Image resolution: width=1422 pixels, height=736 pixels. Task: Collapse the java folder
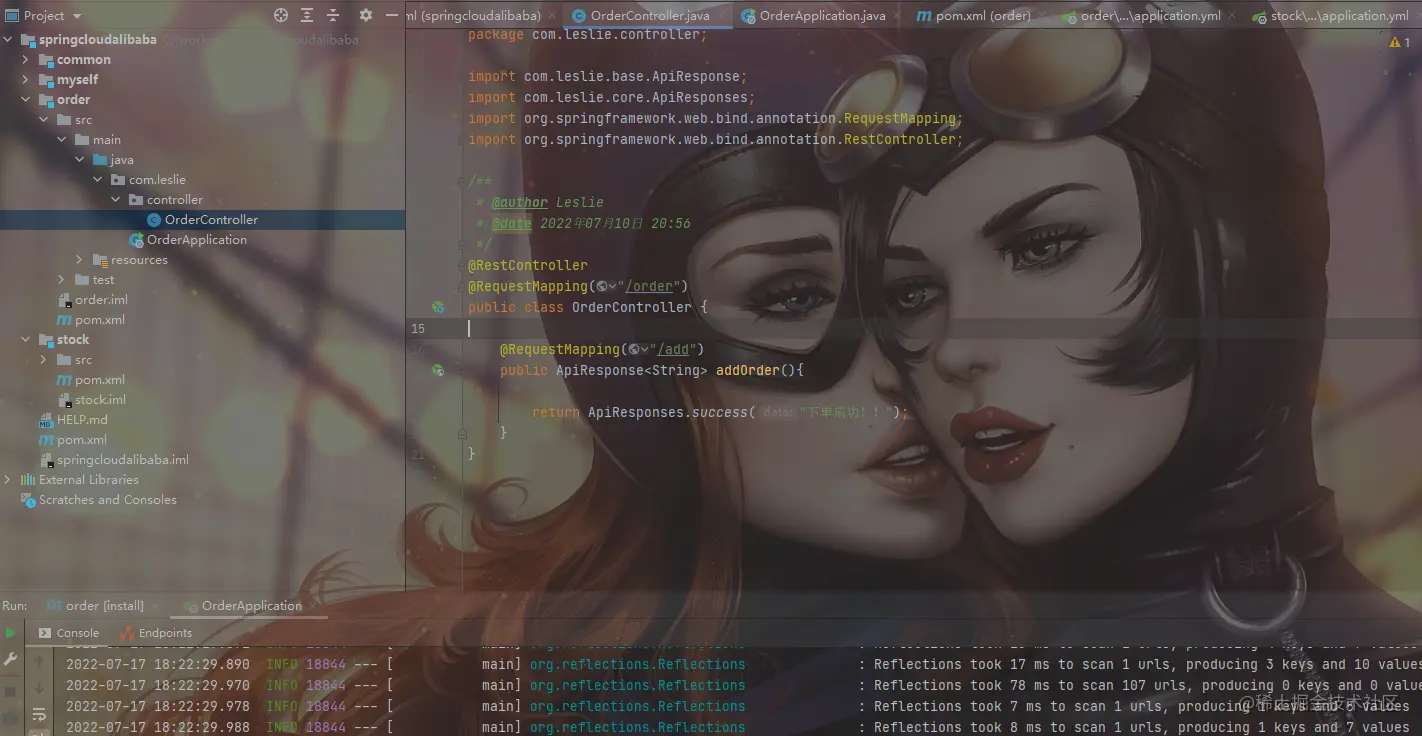point(80,160)
